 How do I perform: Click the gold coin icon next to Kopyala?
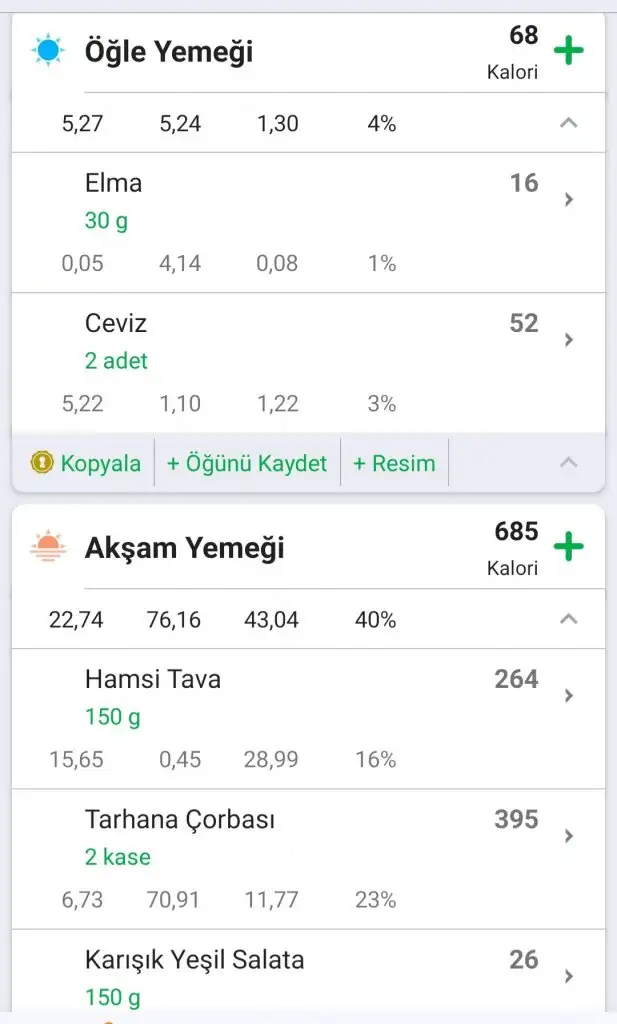pyautogui.click(x=42, y=463)
